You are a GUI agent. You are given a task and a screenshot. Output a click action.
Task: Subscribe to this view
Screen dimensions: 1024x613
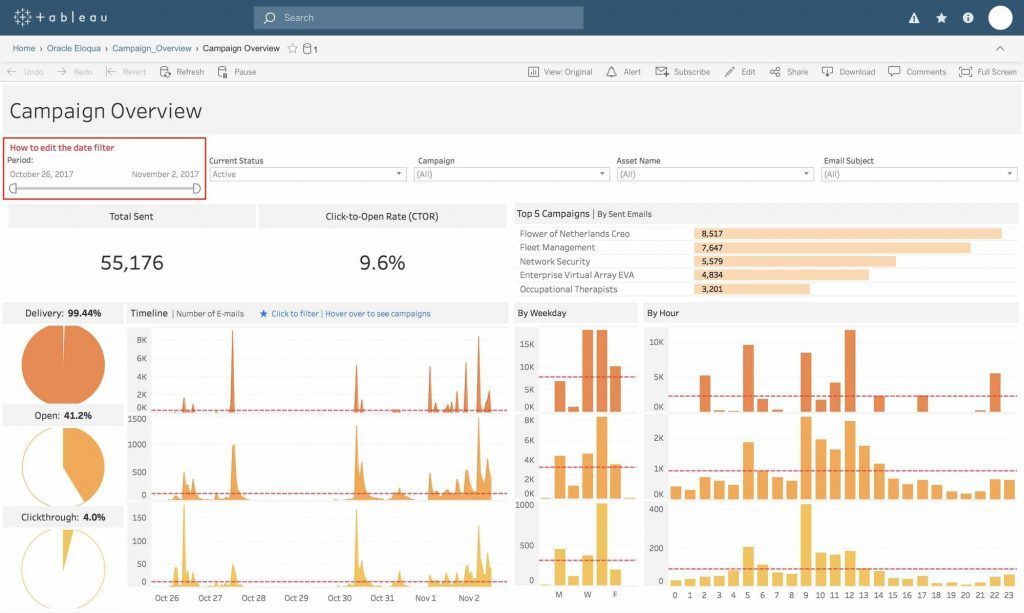click(683, 72)
